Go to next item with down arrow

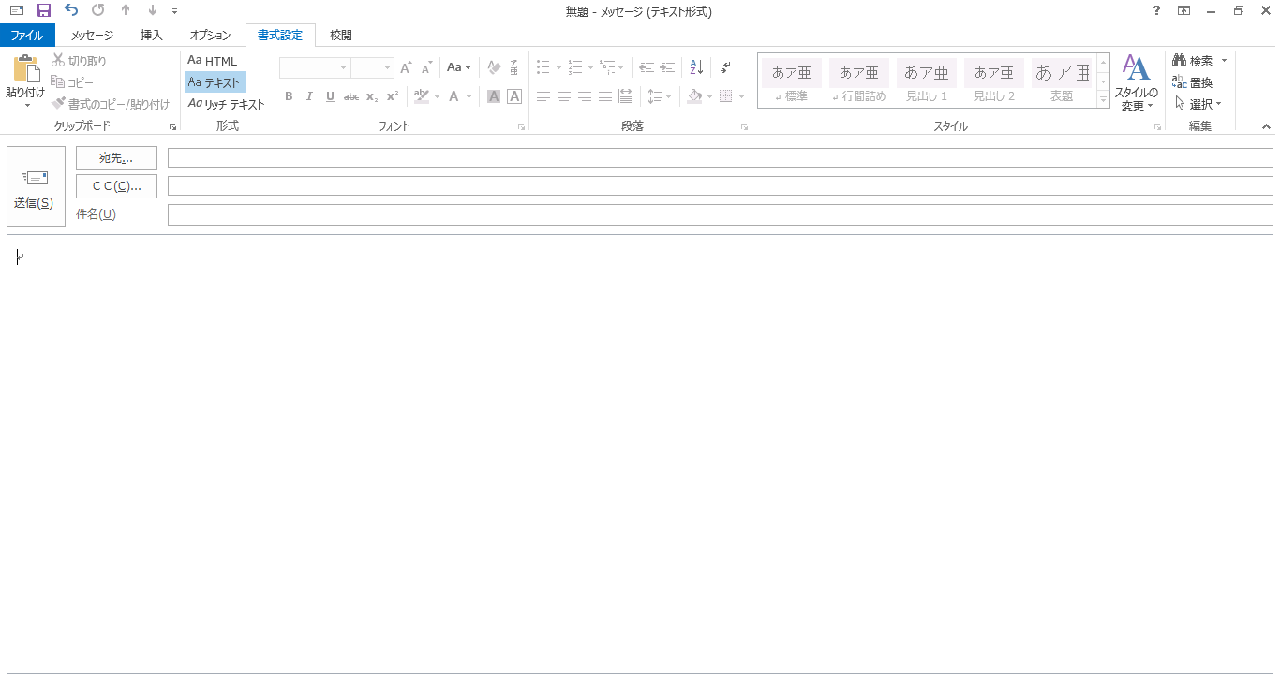coord(152,11)
